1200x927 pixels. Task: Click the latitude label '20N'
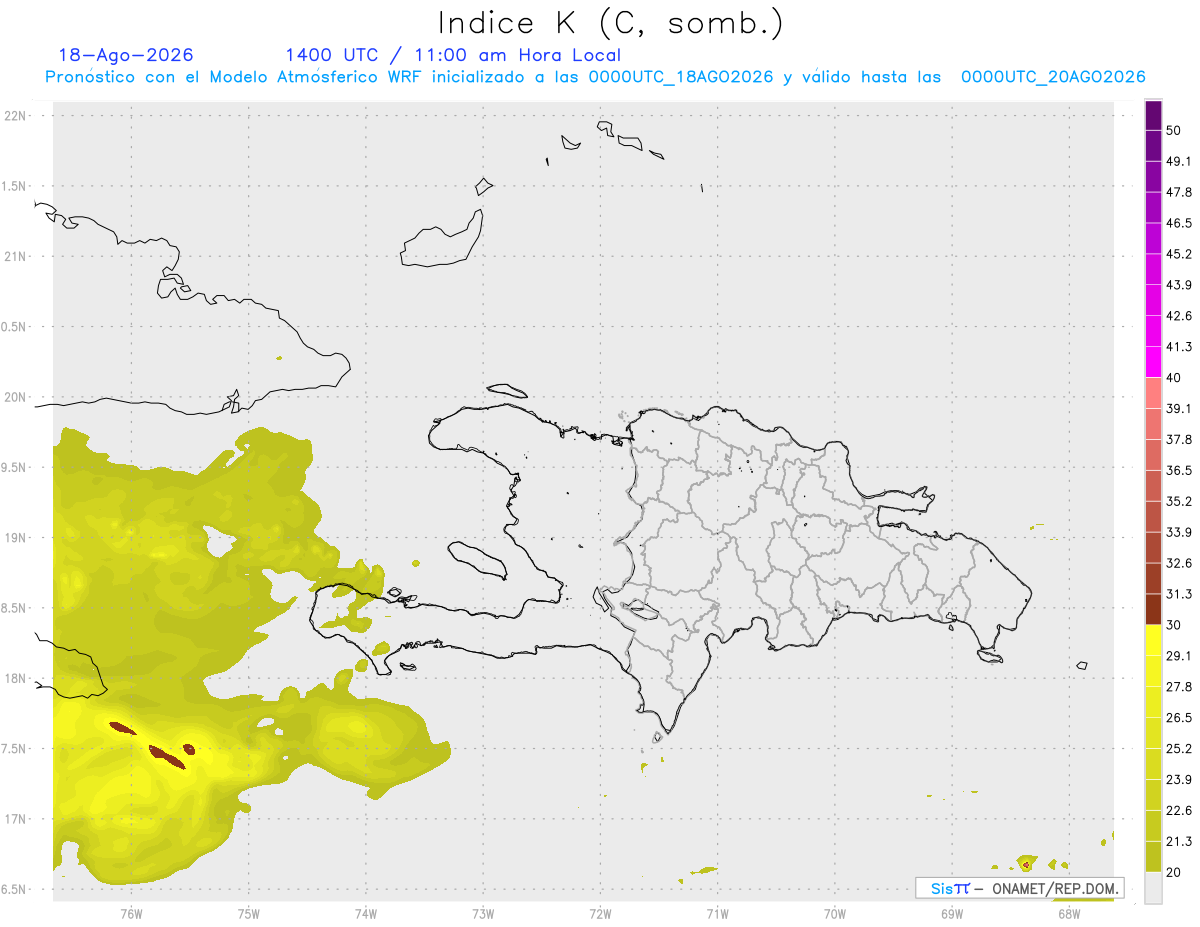[16, 398]
